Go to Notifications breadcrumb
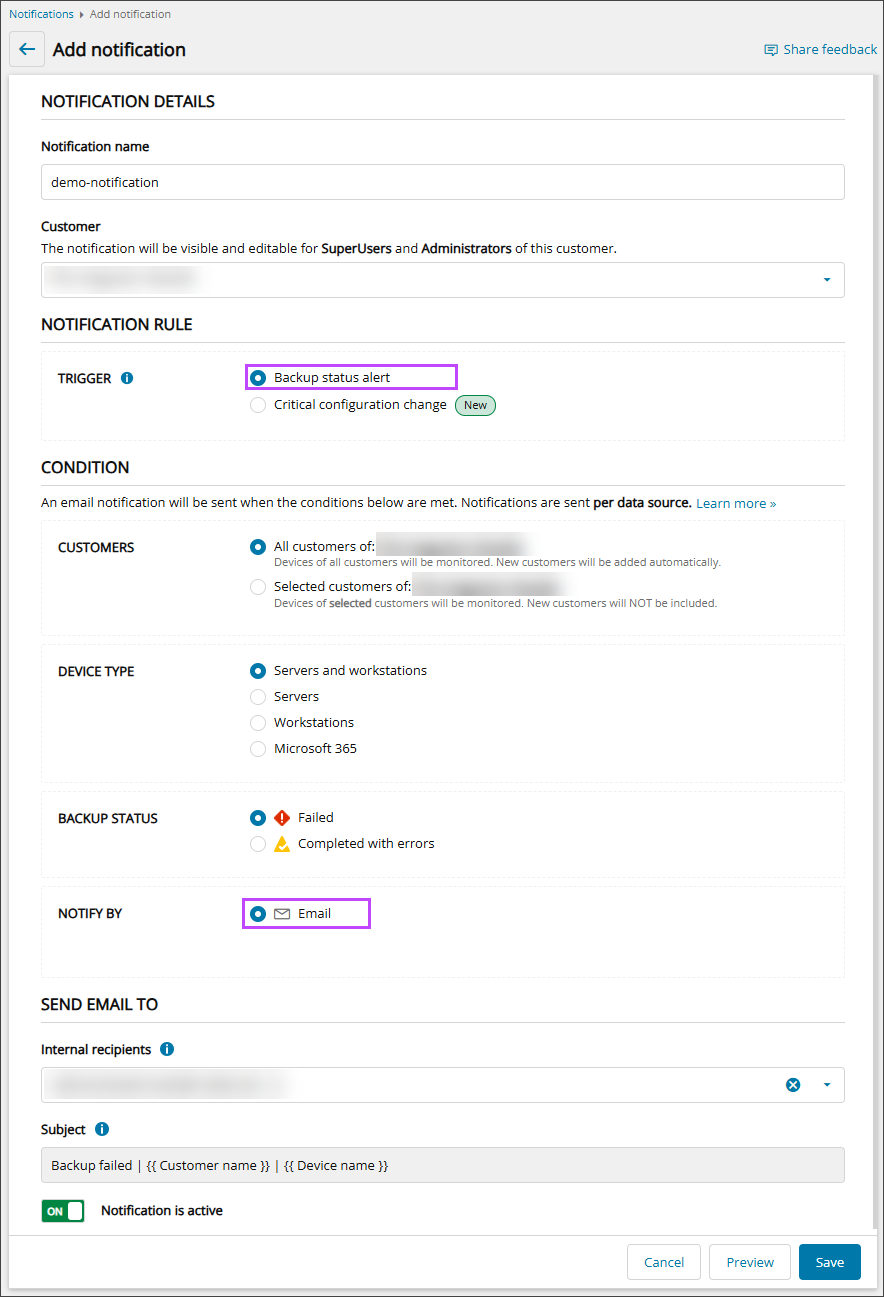 41,14
